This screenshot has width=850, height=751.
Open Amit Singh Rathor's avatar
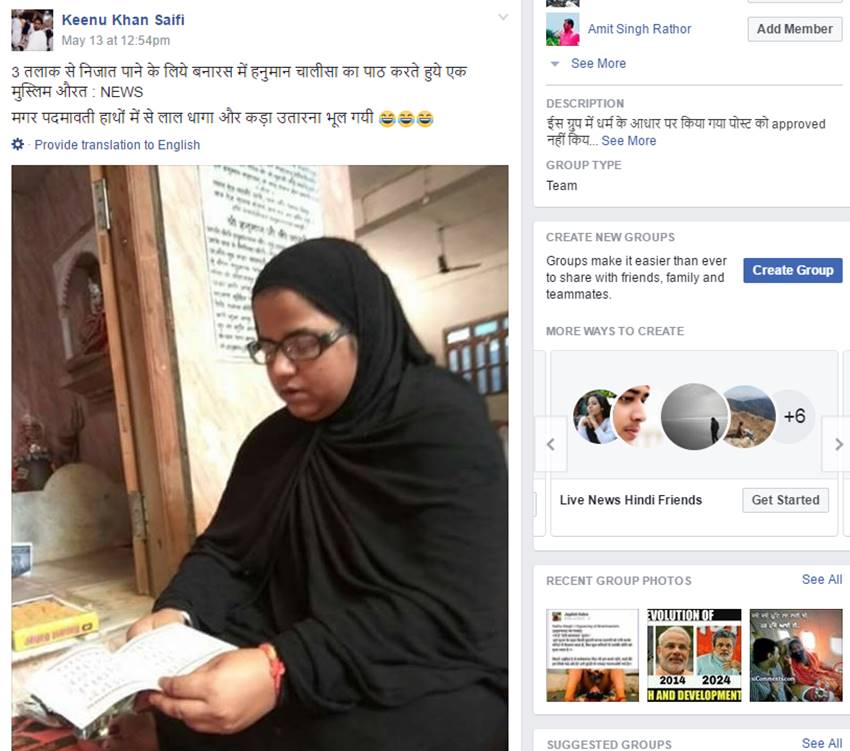coord(563,29)
